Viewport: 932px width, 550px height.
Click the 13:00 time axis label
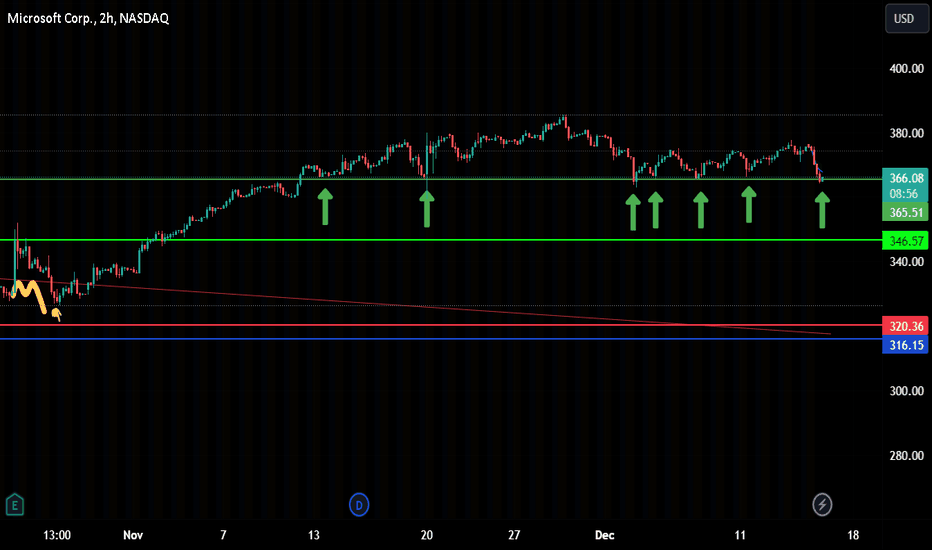click(56, 535)
